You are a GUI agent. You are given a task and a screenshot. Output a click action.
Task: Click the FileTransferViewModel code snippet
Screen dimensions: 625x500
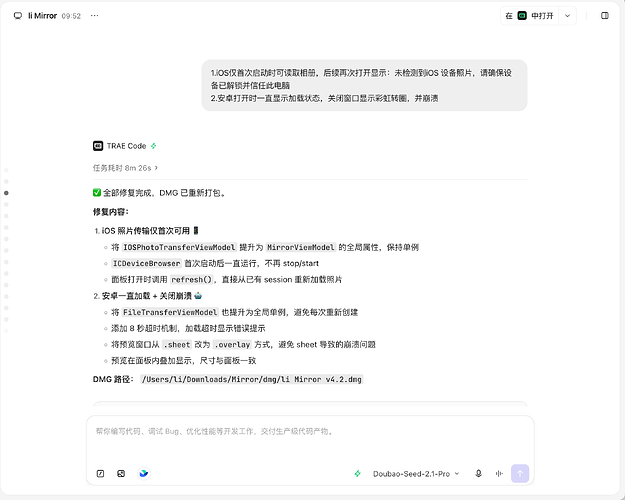click(170, 312)
